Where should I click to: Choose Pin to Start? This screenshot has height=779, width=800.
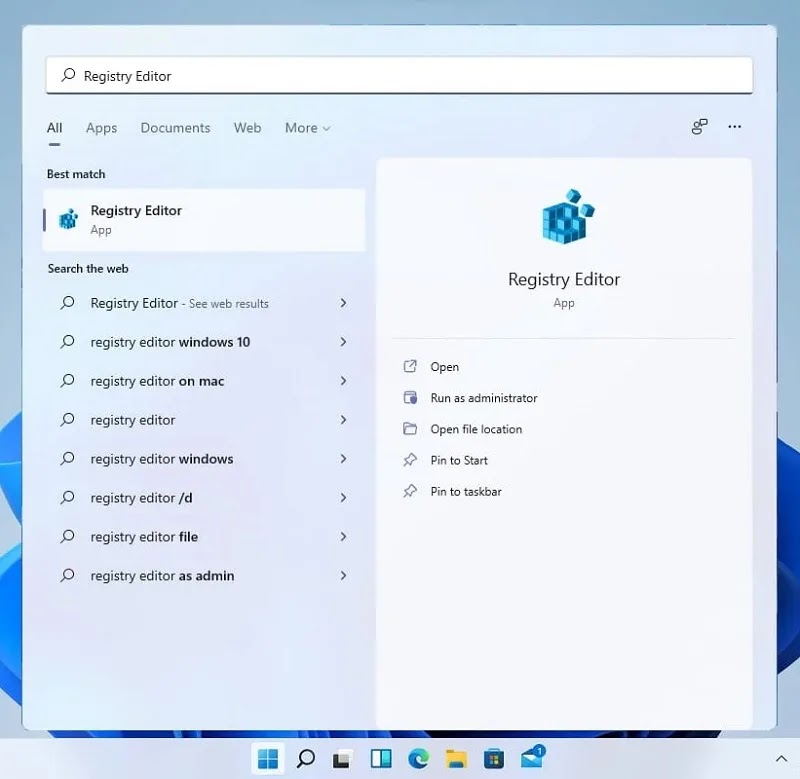459,460
